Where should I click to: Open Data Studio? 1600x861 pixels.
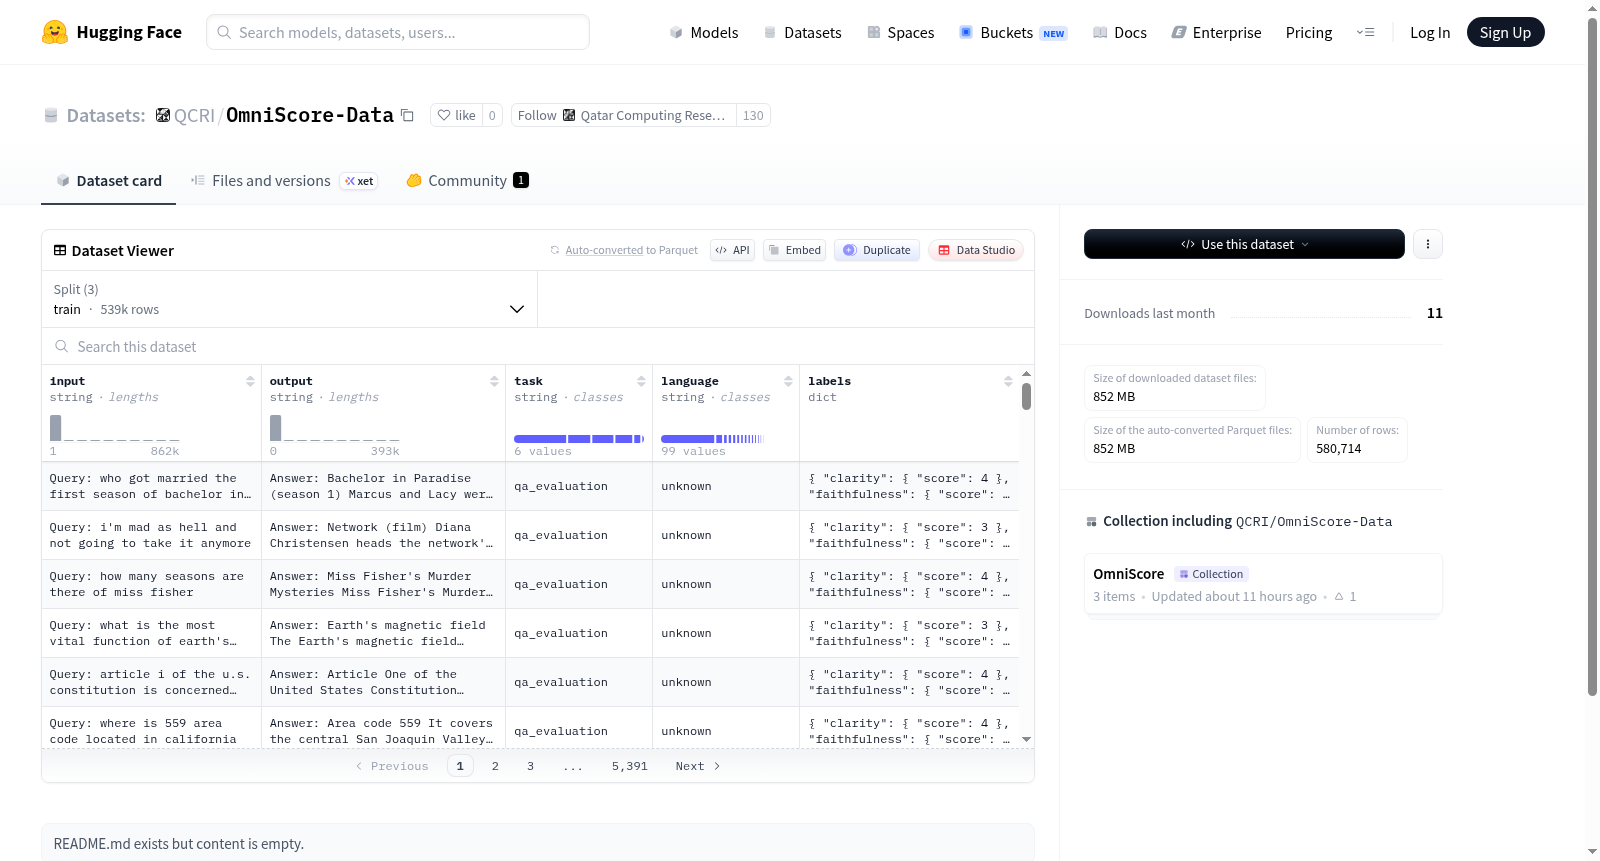click(x=976, y=250)
